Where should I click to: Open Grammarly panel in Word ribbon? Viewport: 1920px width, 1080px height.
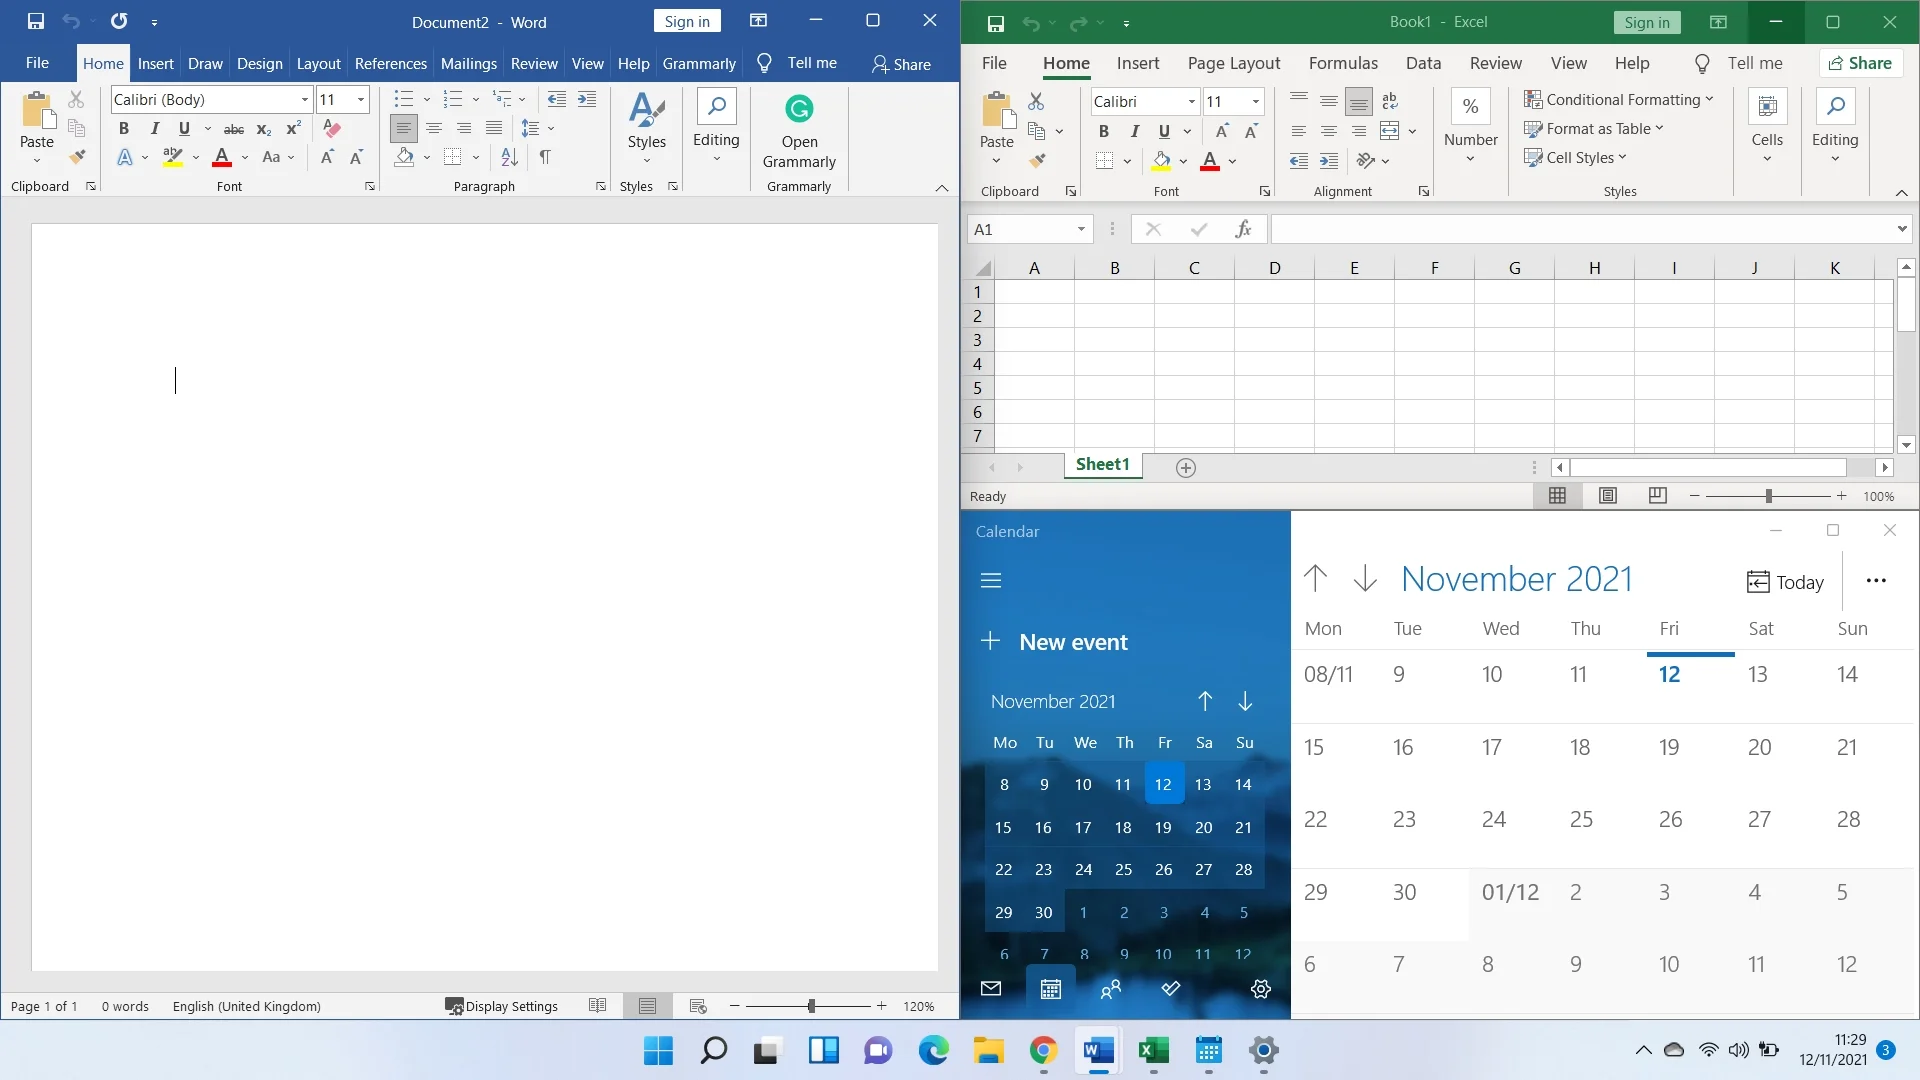798,131
